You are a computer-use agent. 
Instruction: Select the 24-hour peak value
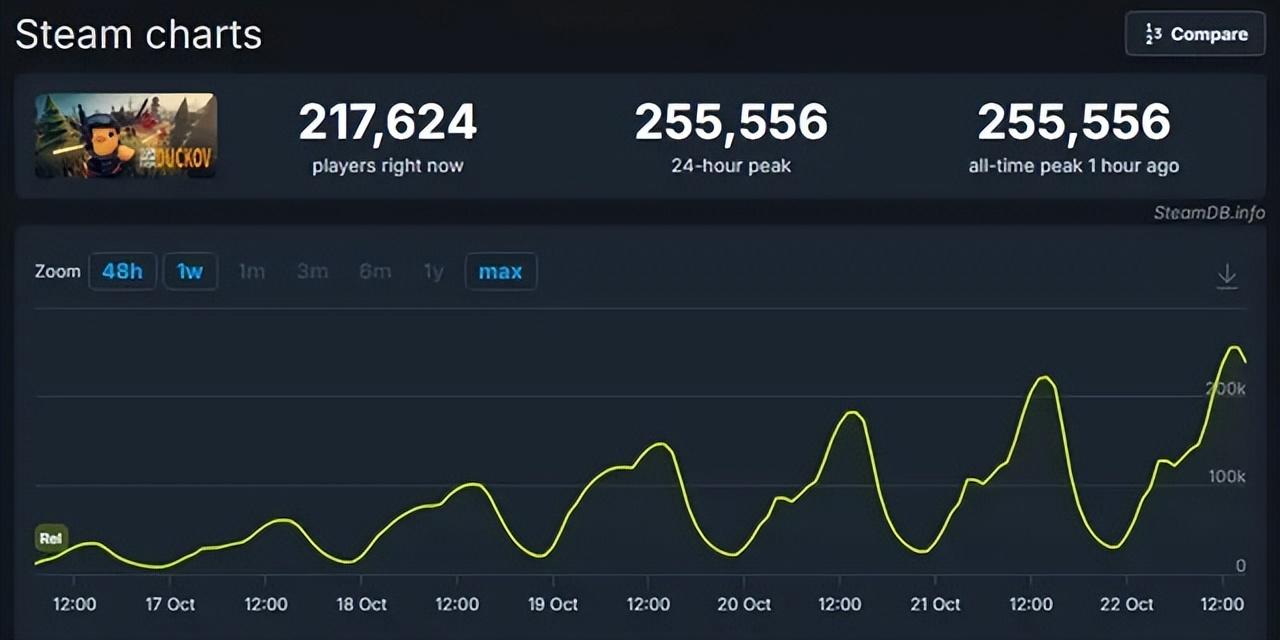[731, 123]
